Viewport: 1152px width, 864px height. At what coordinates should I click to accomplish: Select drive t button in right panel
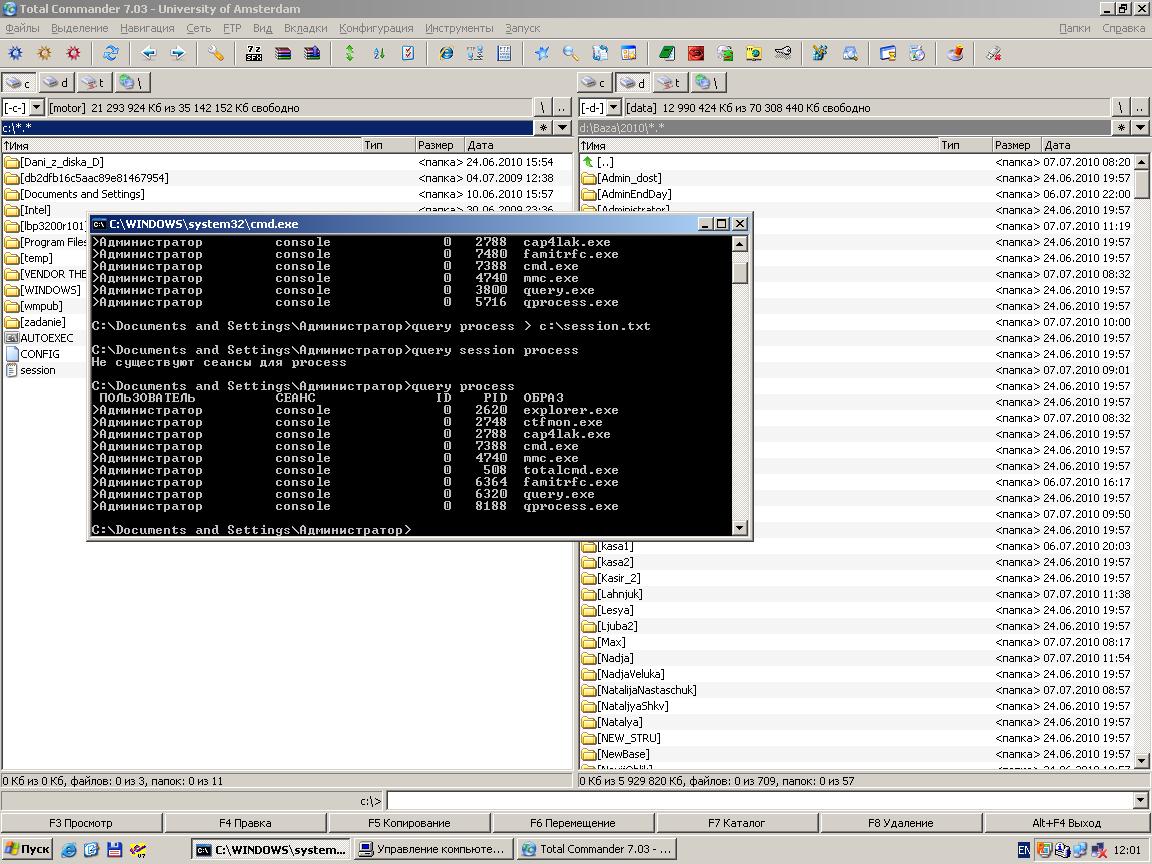click(669, 83)
